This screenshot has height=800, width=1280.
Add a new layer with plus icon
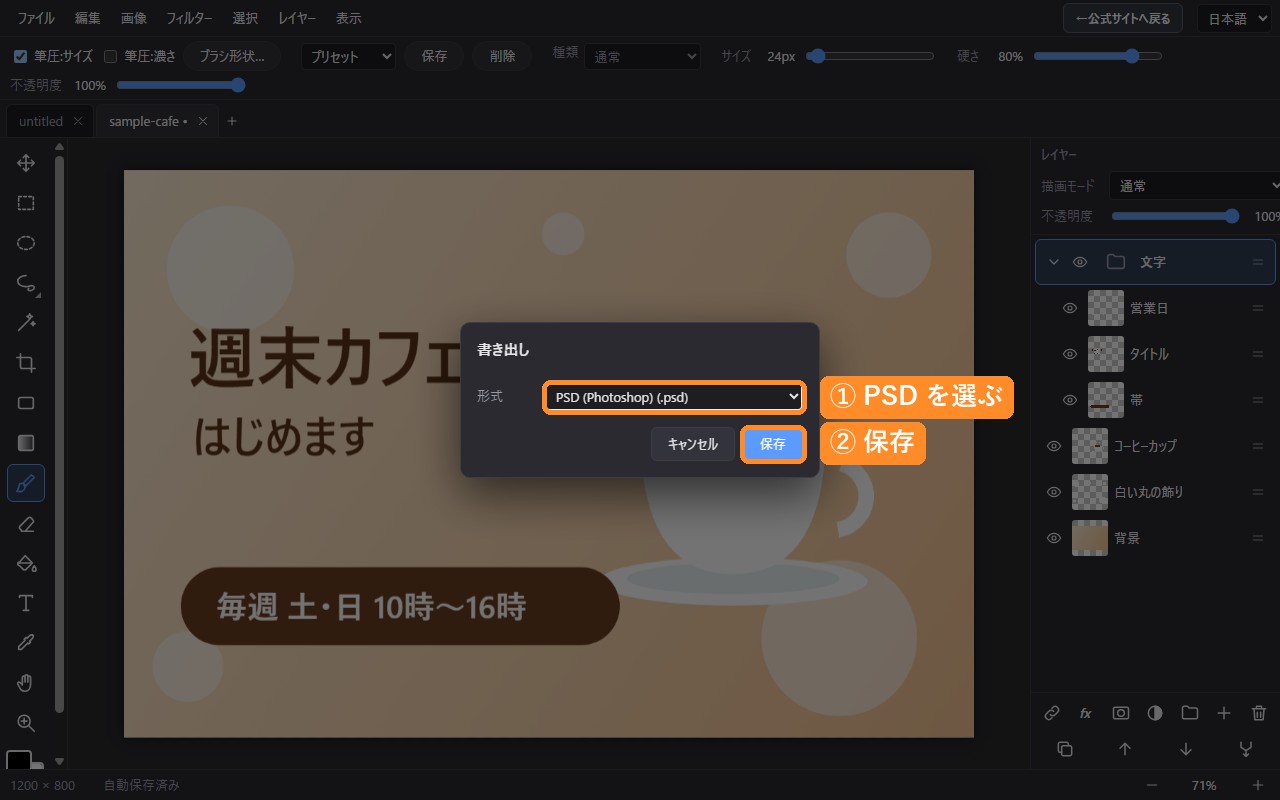tap(1224, 713)
